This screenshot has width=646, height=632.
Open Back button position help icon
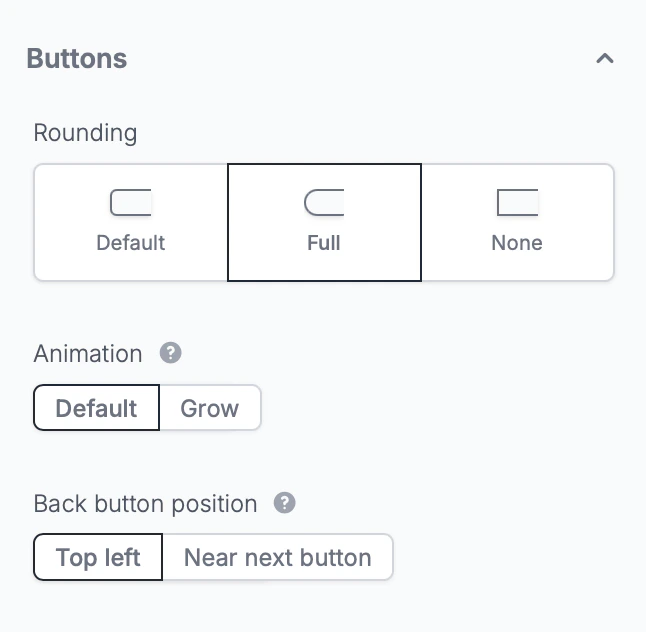click(285, 503)
